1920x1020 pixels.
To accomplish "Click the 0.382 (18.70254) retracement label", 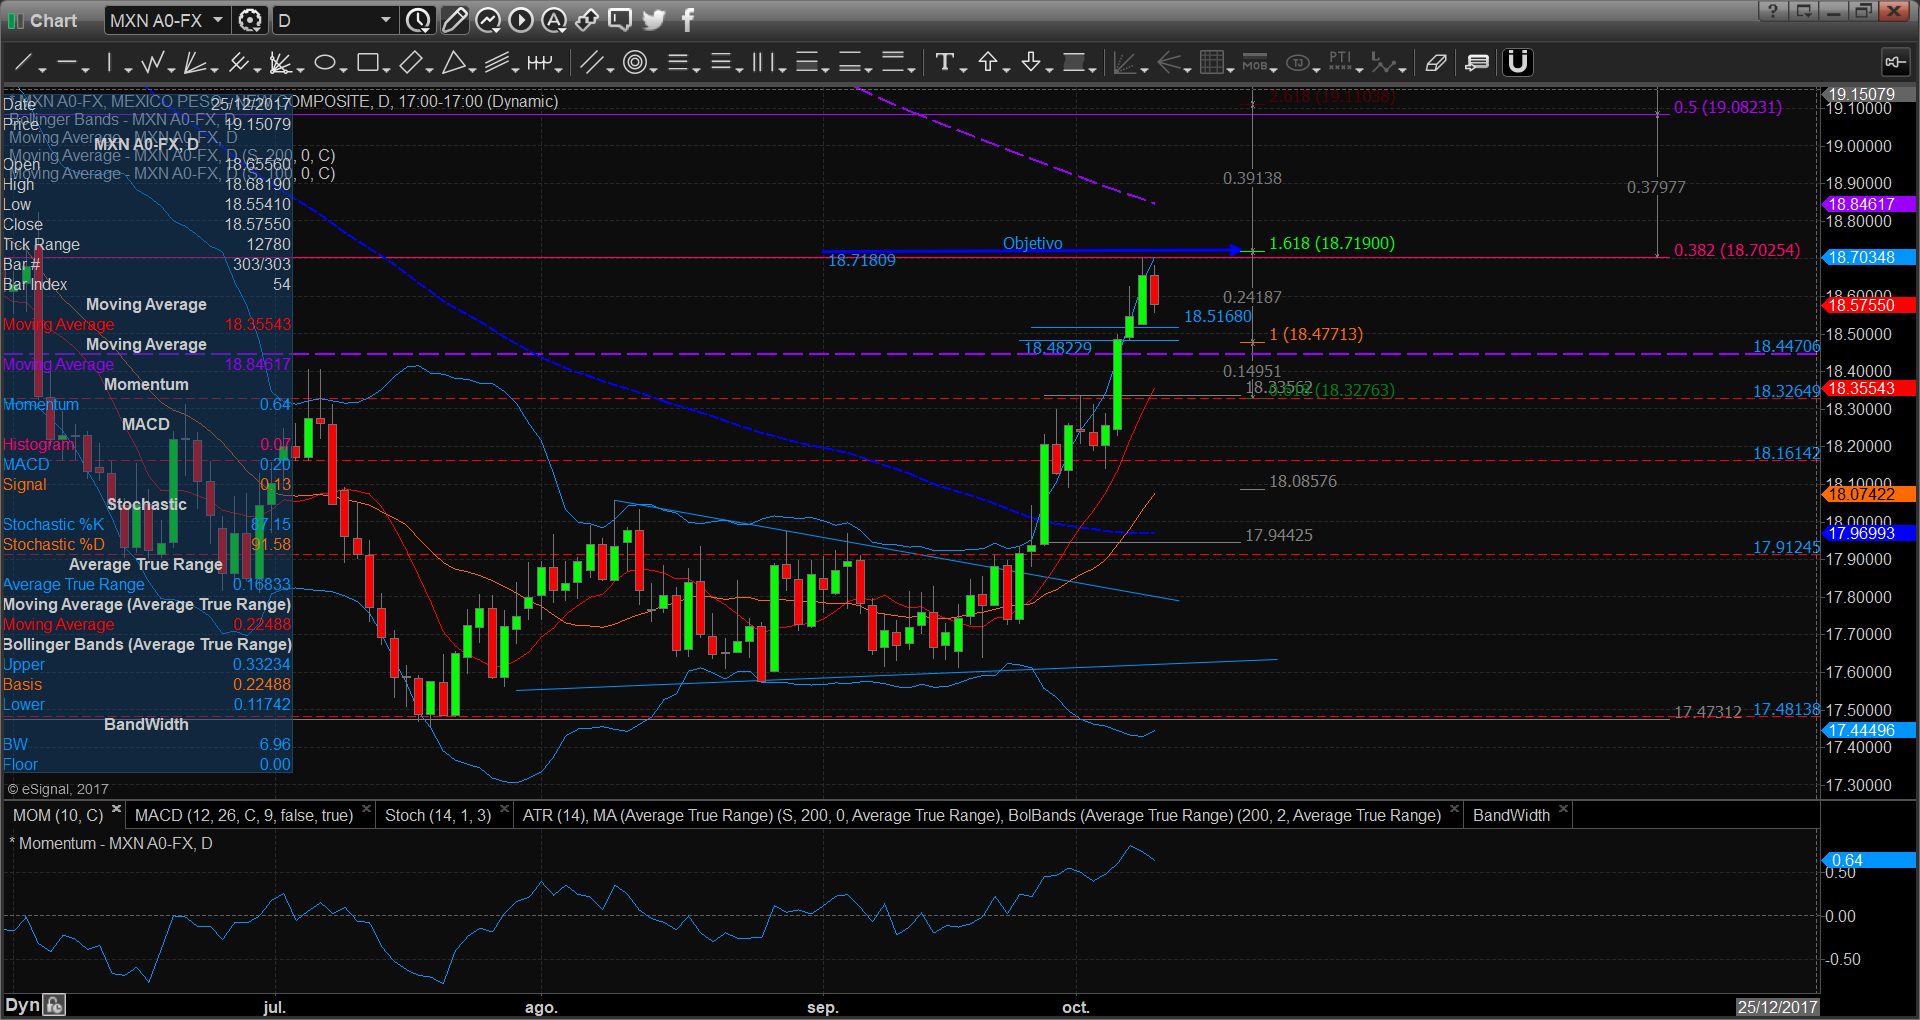I will (x=1736, y=250).
